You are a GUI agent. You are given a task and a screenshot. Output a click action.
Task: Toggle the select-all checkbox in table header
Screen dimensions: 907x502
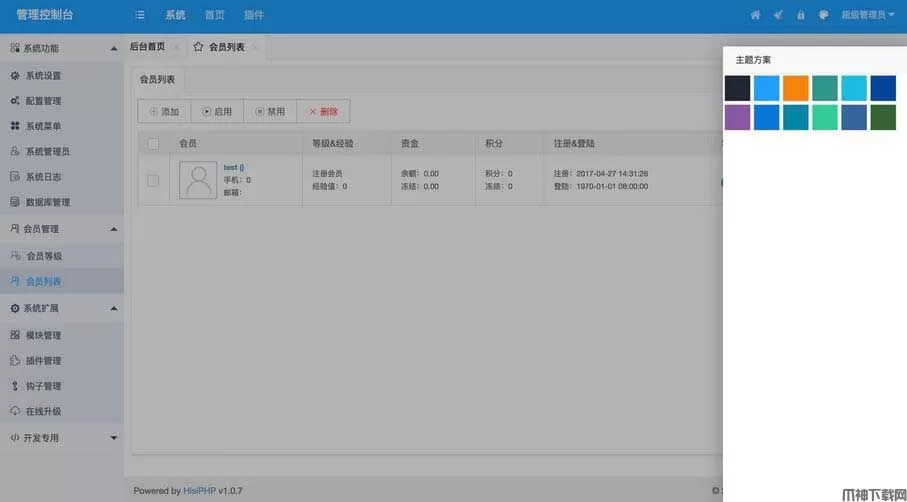[153, 144]
